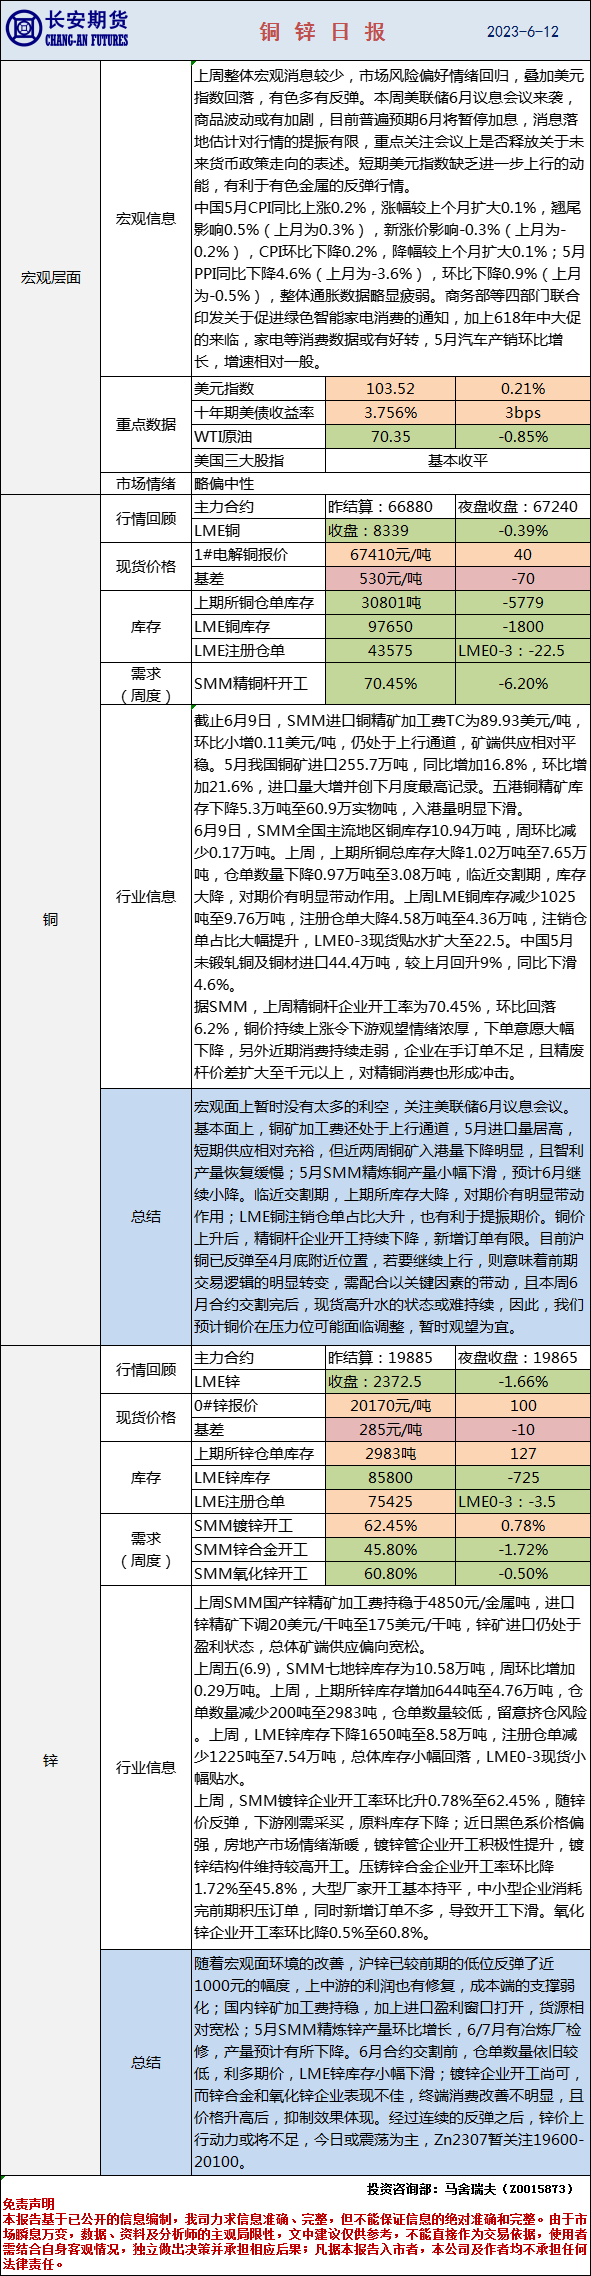Select the LME copper change -0.39%
Screen dimensions: 591x2276
pyautogui.click(x=523, y=530)
